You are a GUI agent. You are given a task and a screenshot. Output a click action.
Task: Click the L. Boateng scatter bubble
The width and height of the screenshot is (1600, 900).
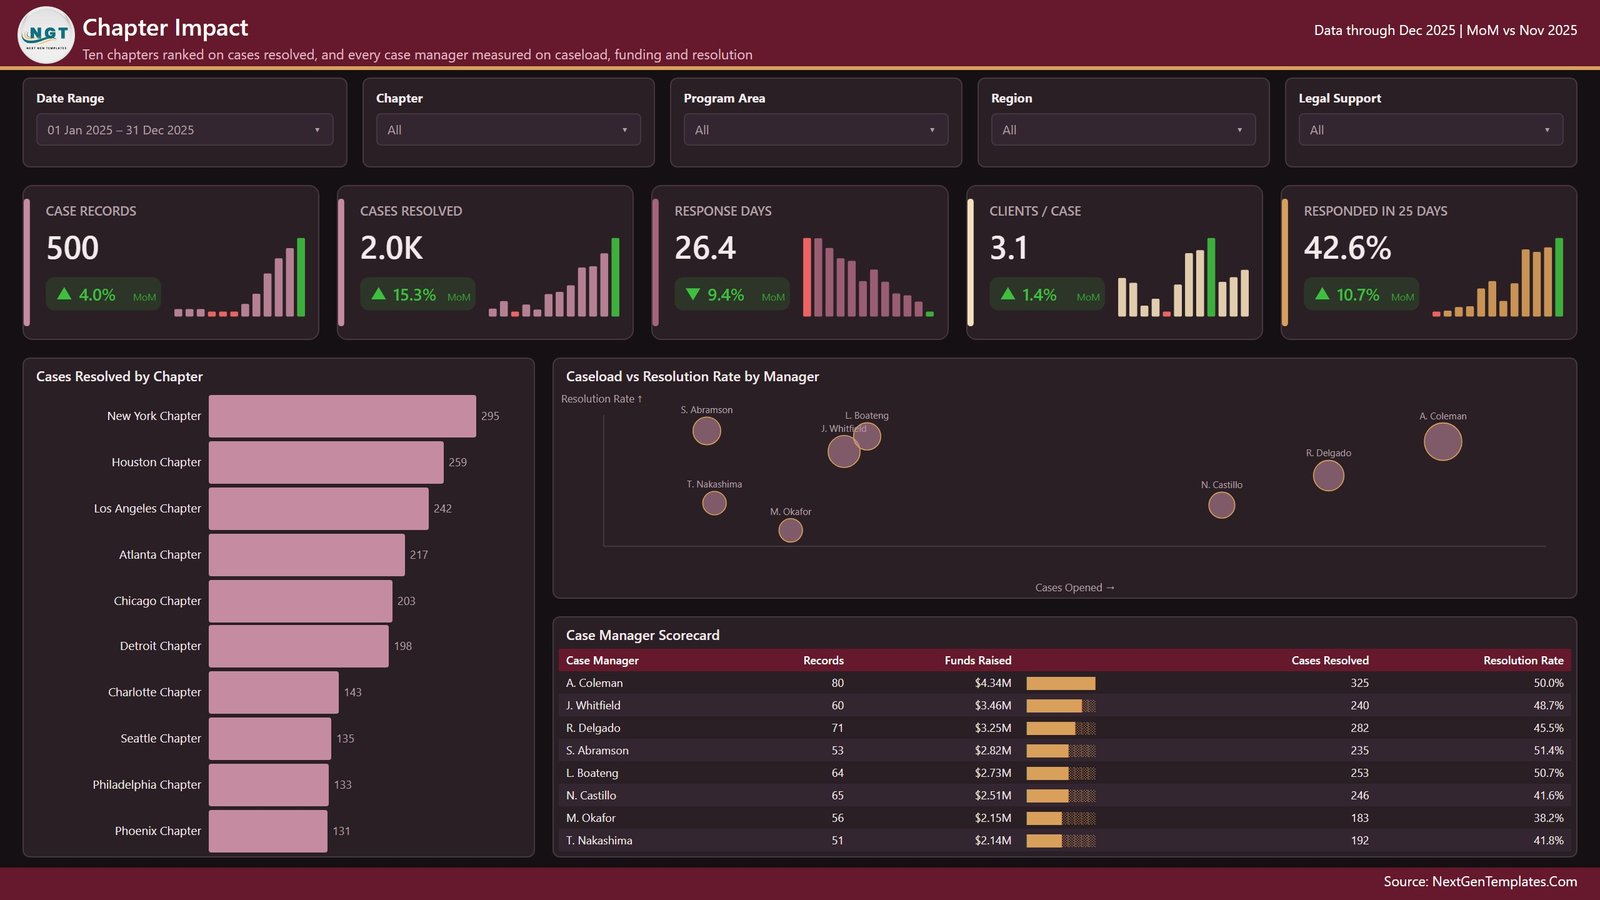pyautogui.click(x=868, y=436)
